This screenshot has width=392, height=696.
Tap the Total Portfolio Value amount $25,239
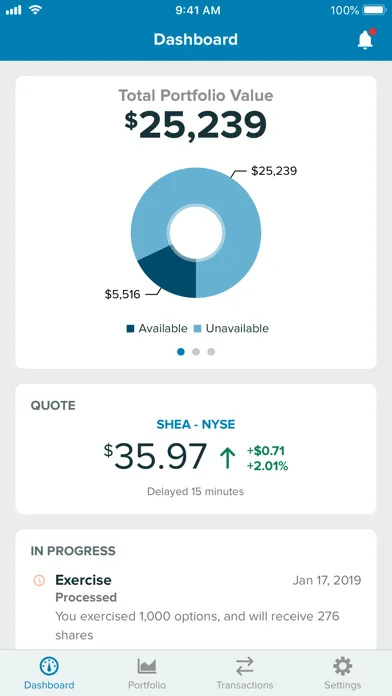(196, 125)
